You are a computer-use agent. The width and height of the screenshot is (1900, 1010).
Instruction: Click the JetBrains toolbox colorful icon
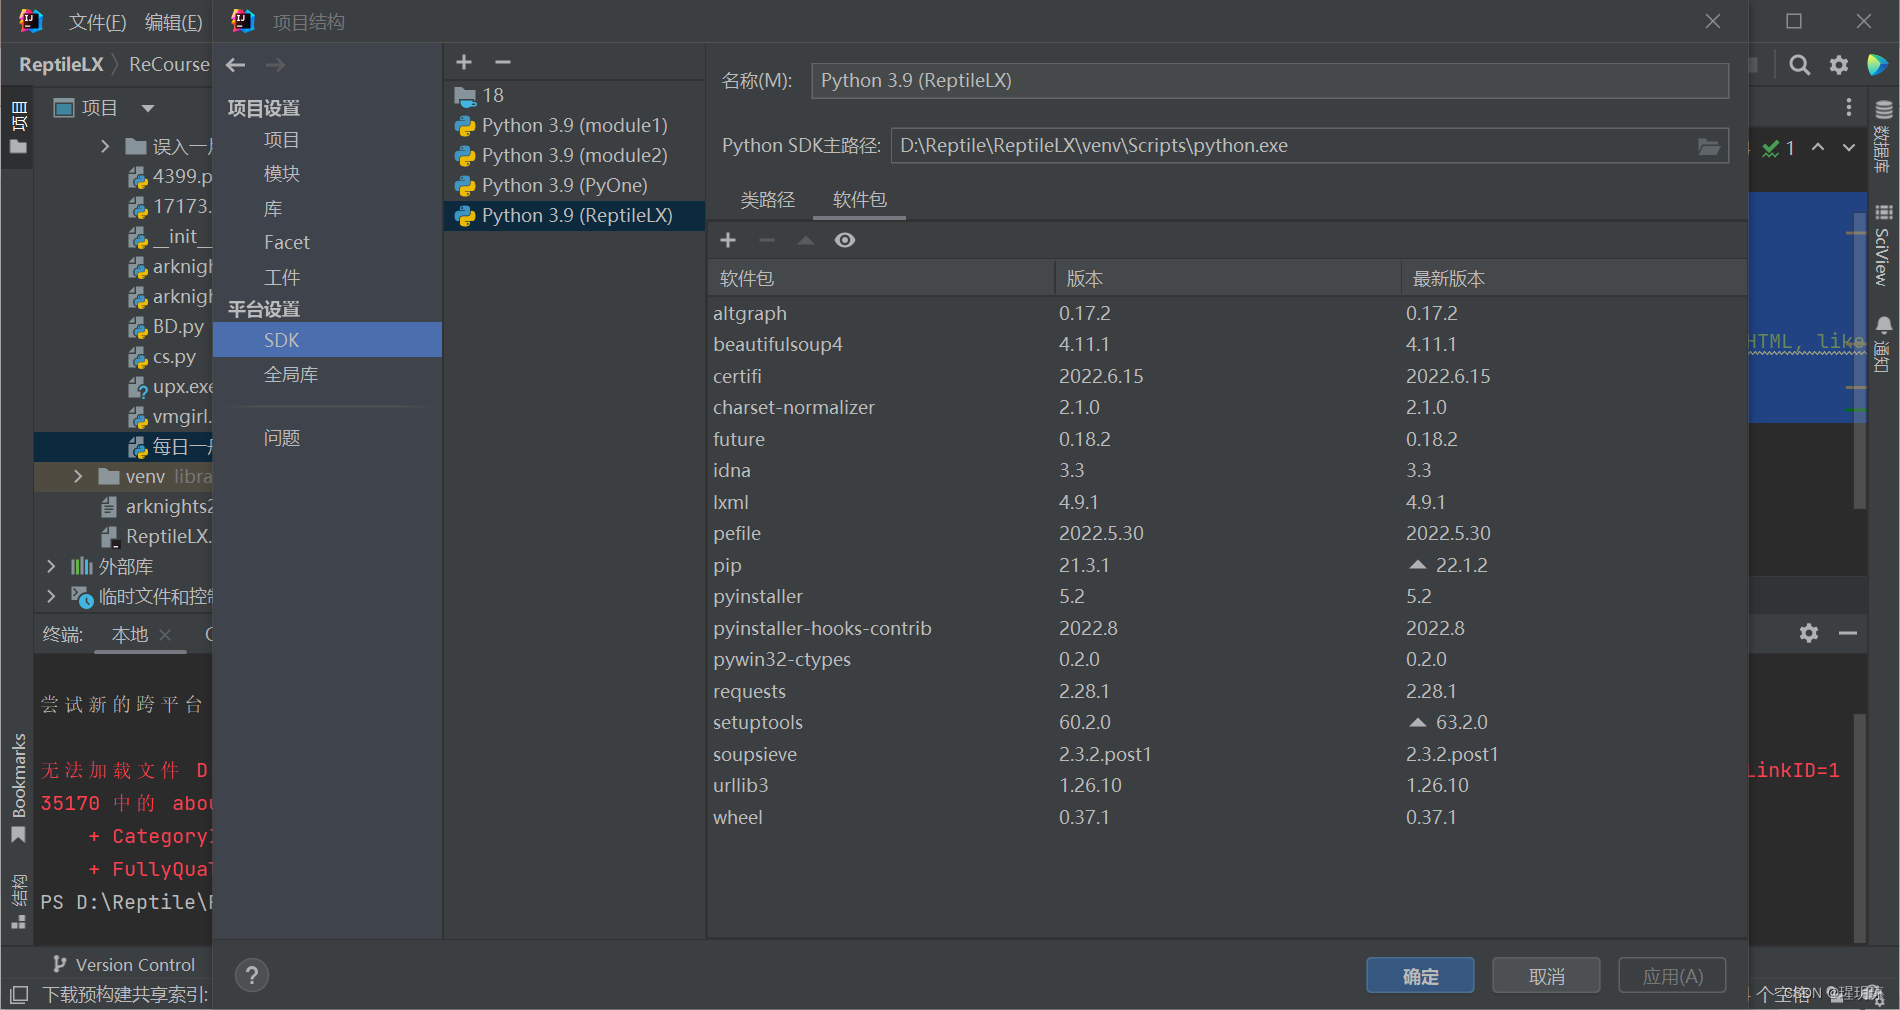pyautogui.click(x=1877, y=65)
